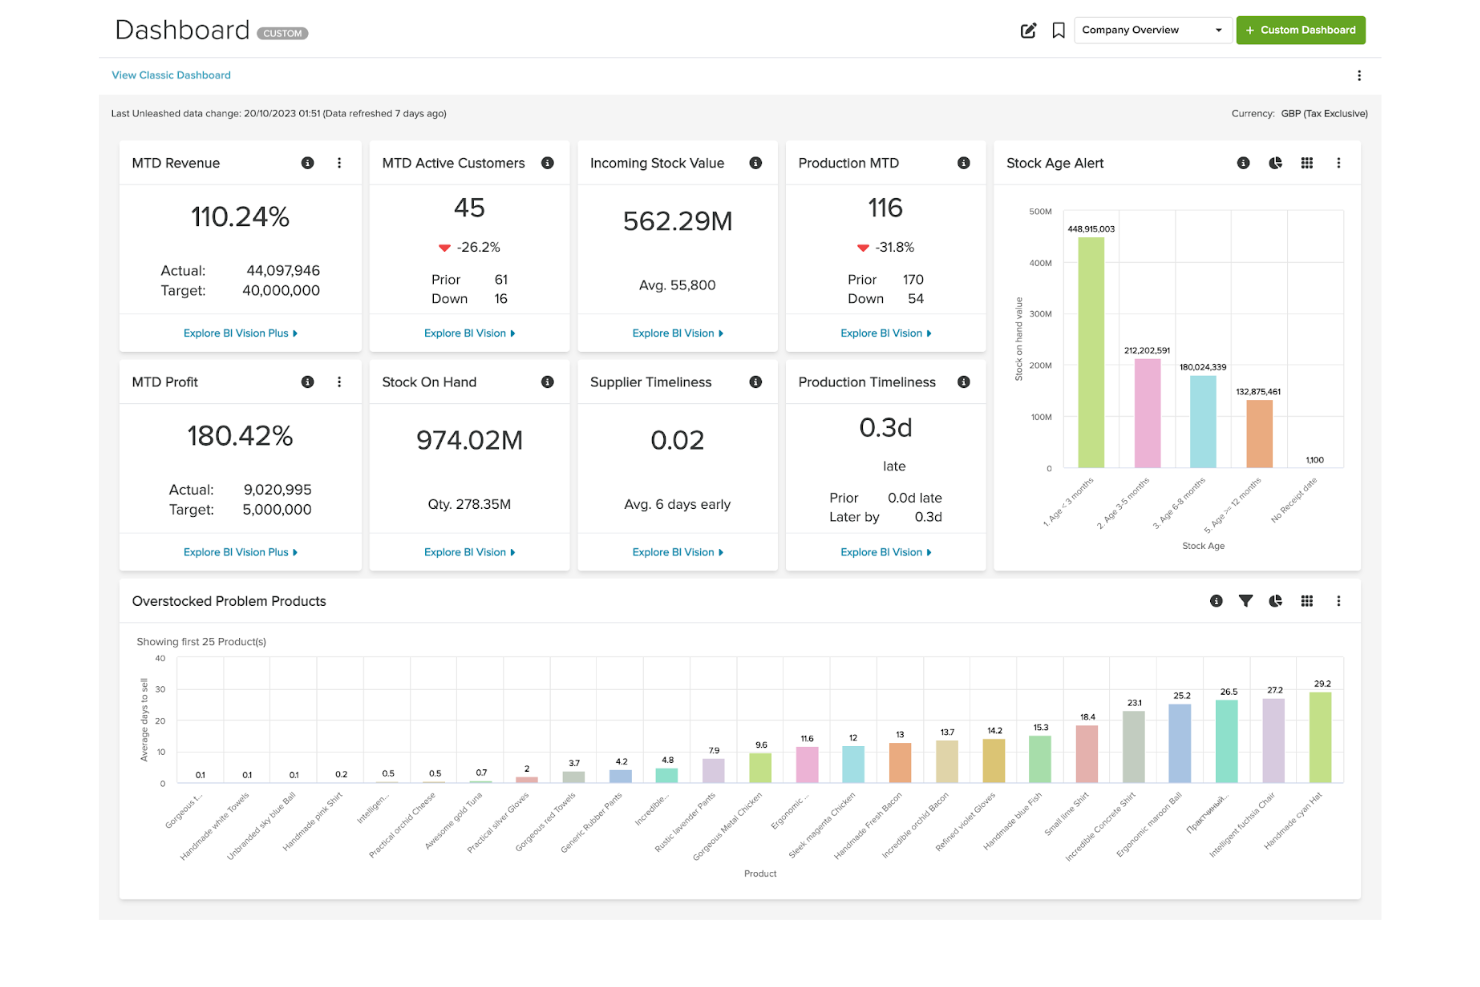Switch Overstocked Problem Products to pie chart
The width and height of the screenshot is (1480, 987).
1275,601
